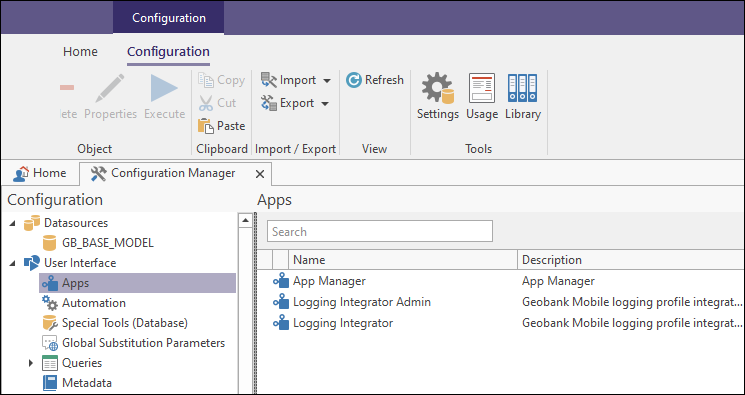
Task: Click the Metadata book icon
Action: [x=49, y=383]
